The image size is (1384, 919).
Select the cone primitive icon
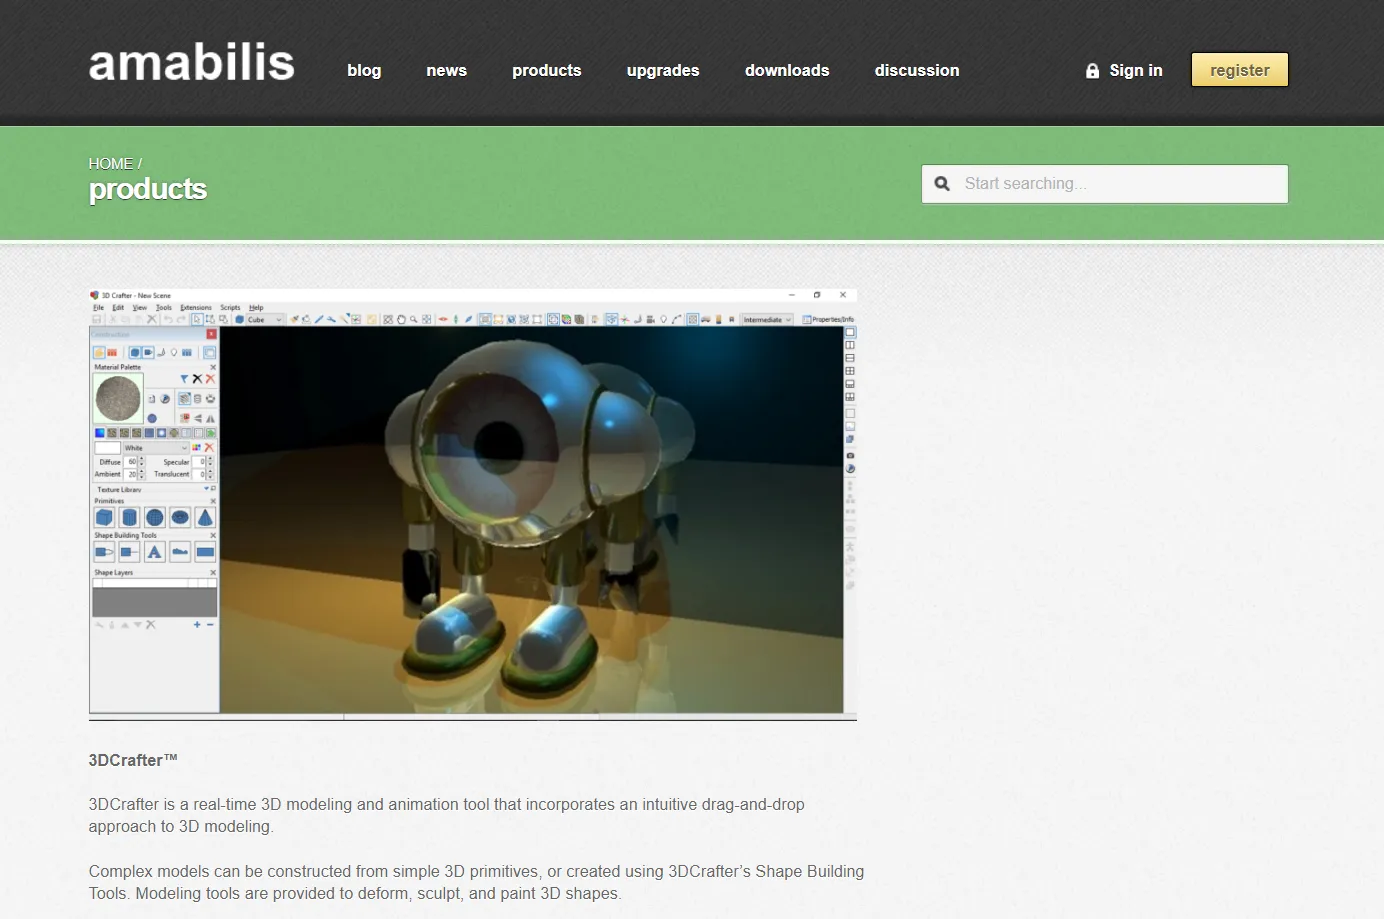[x=205, y=517]
